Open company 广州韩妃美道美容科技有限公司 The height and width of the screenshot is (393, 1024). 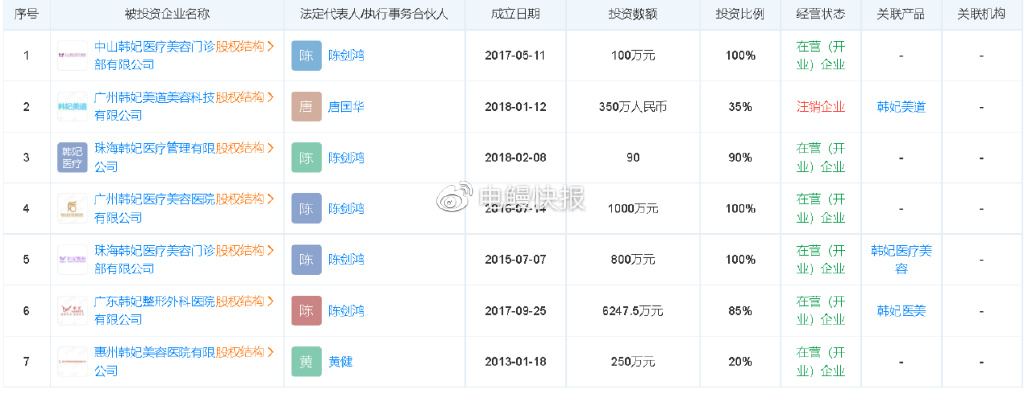[155, 106]
